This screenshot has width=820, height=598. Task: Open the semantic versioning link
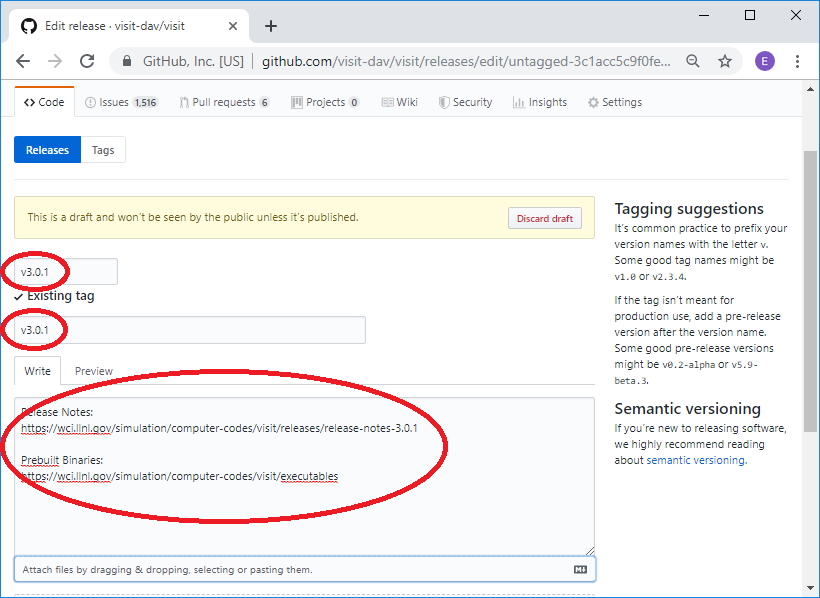point(696,460)
